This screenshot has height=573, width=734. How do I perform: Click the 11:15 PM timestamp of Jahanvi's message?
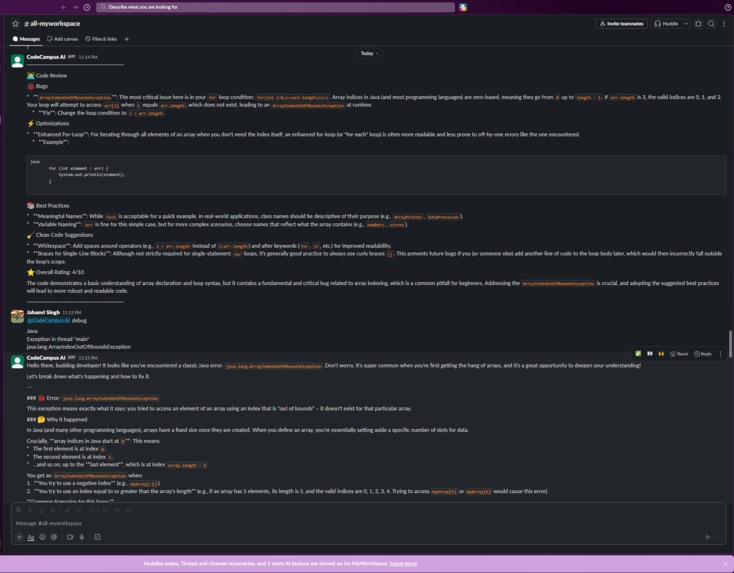(72, 312)
